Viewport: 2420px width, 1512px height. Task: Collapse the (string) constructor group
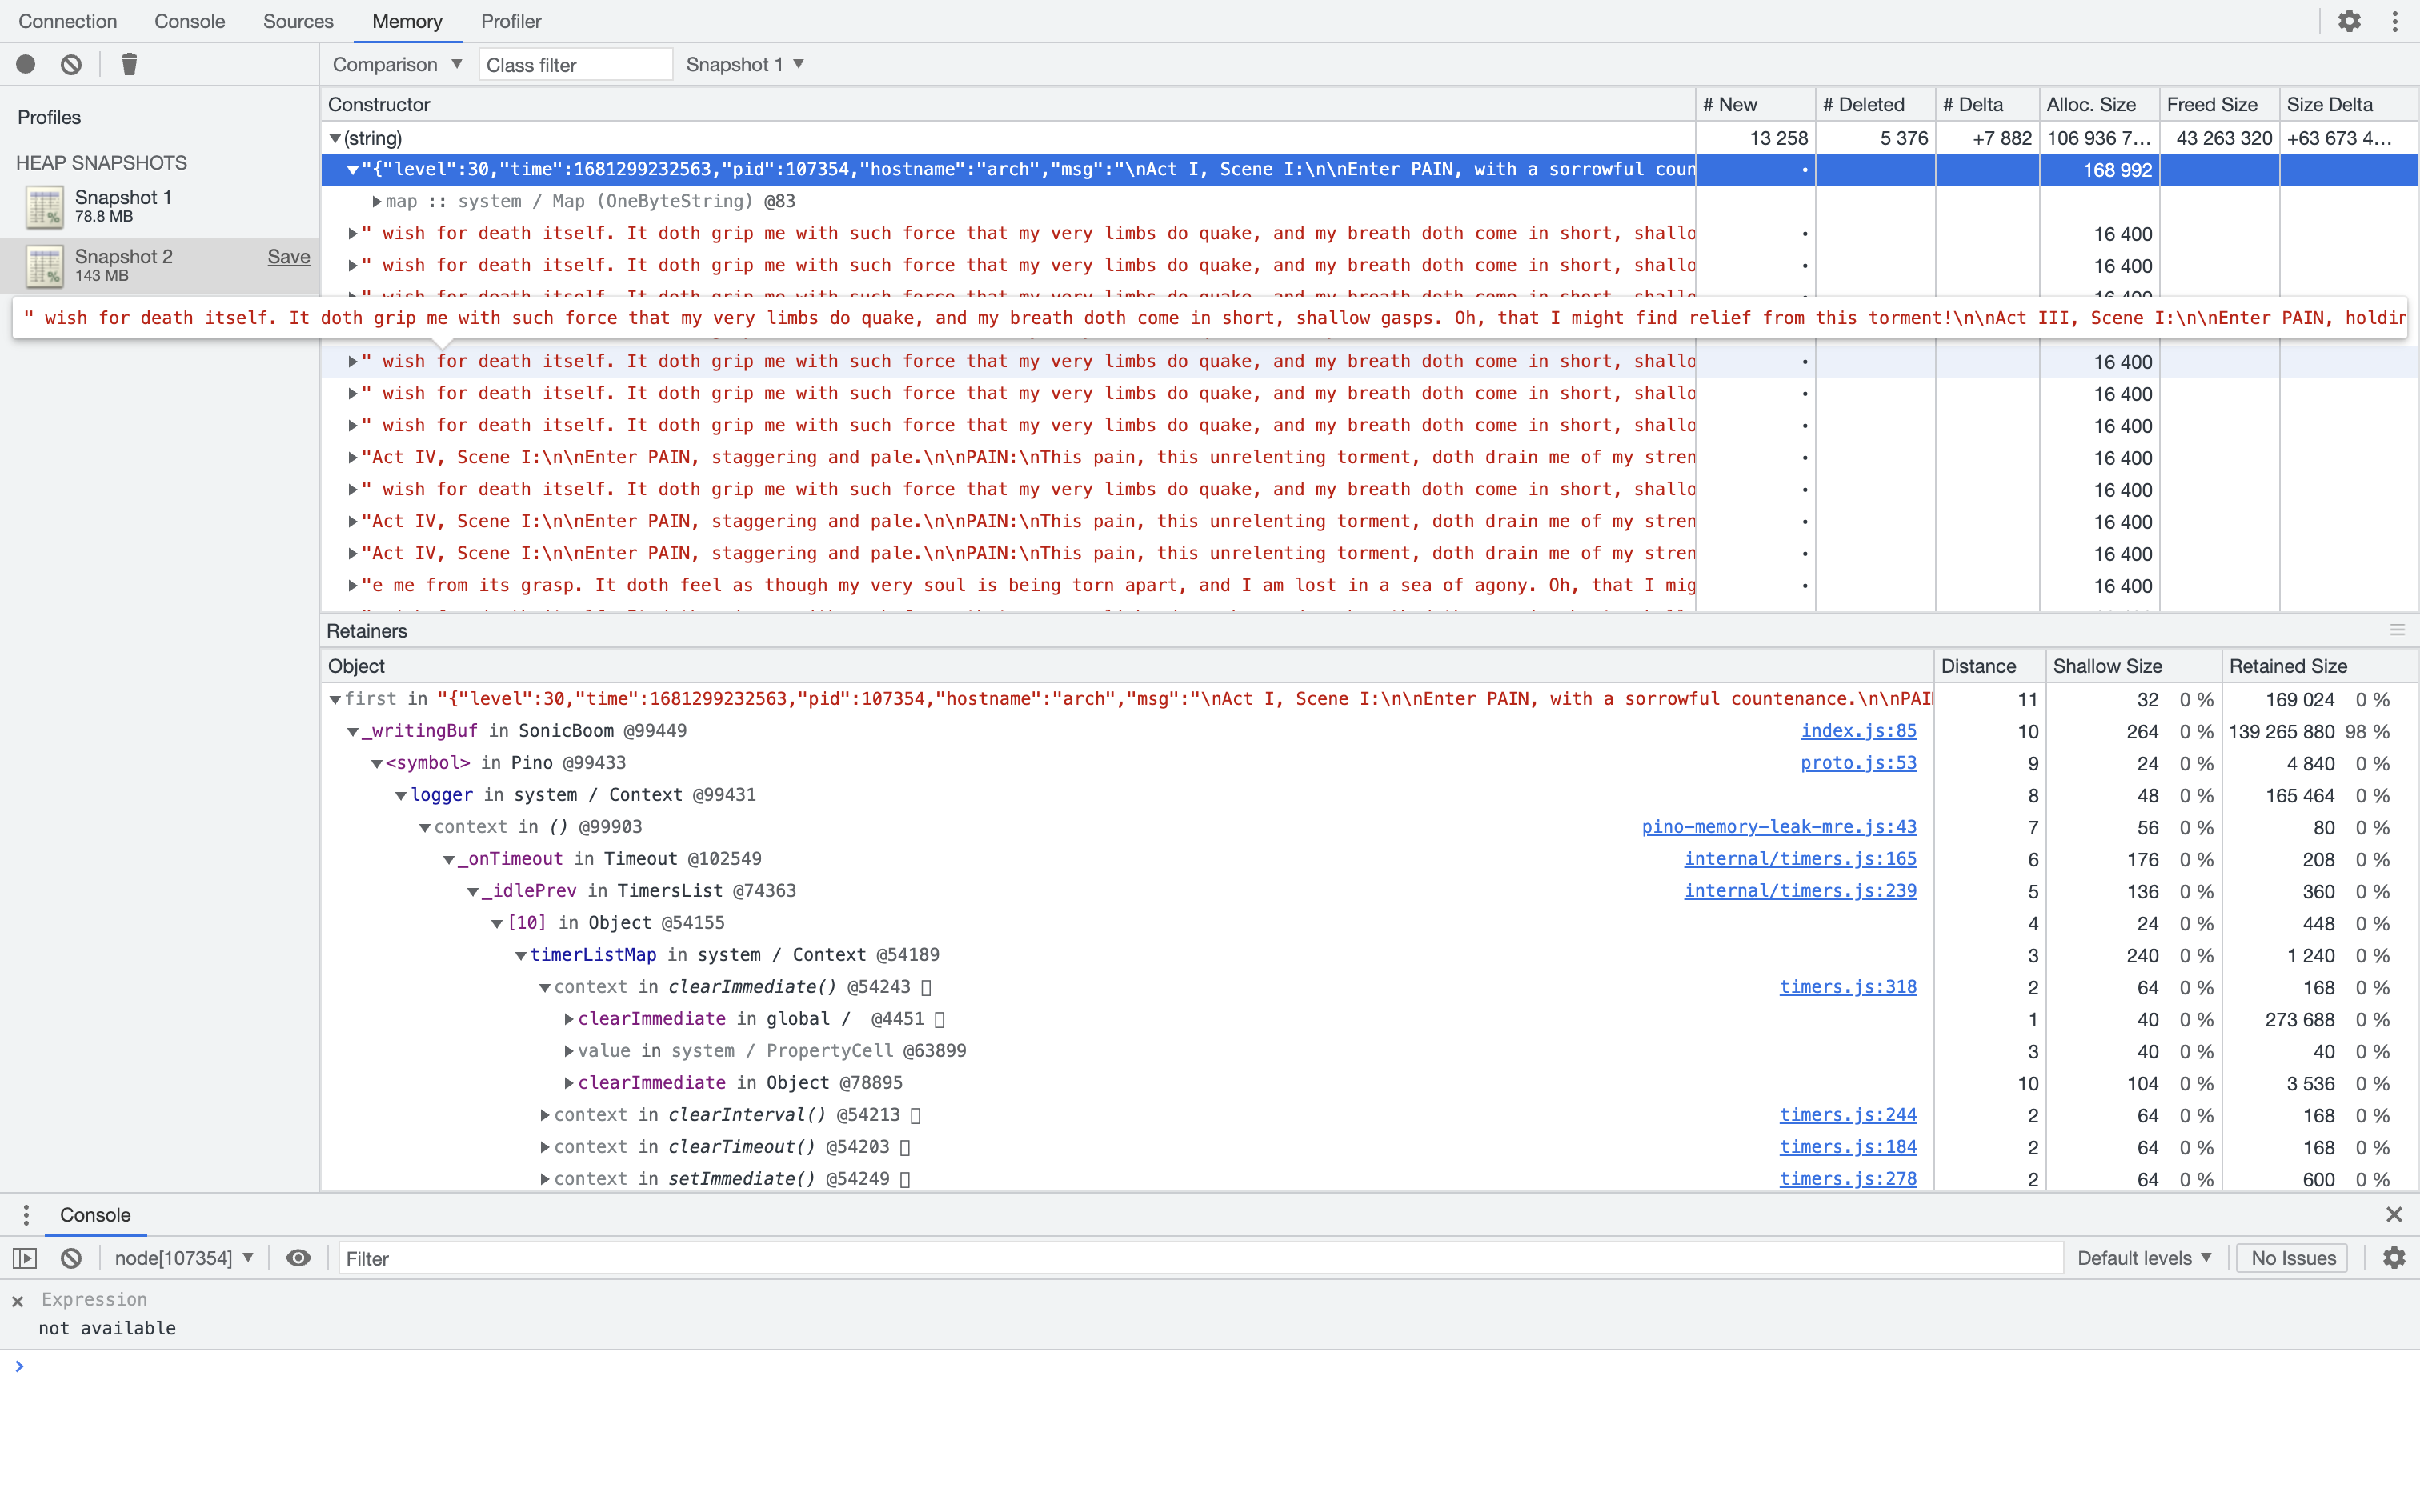tap(336, 138)
